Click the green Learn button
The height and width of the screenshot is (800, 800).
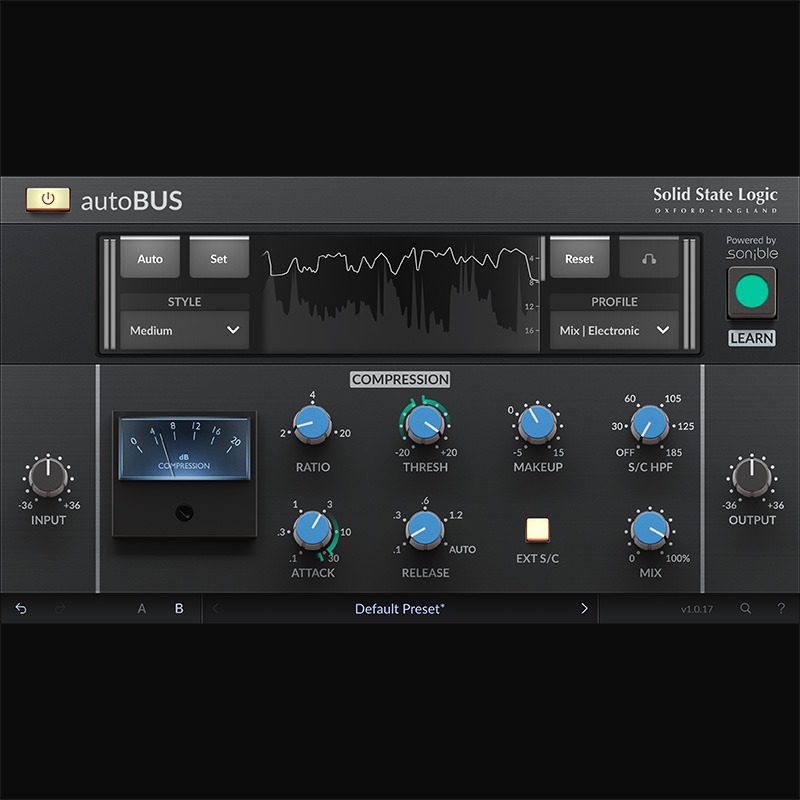(752, 292)
